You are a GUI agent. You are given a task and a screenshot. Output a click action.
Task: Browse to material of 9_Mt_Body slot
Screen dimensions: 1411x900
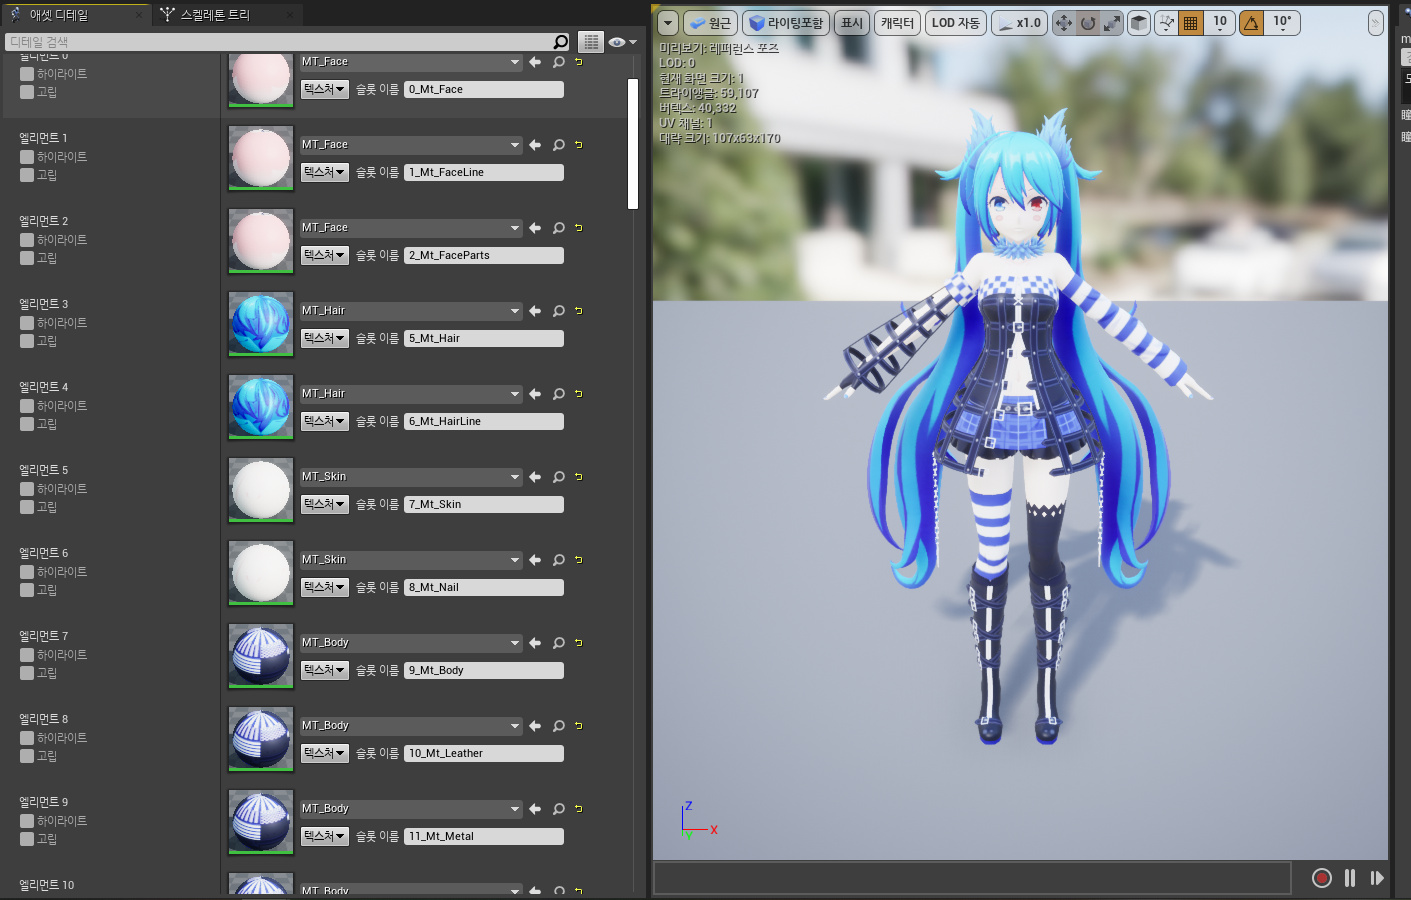pyautogui.click(x=559, y=643)
